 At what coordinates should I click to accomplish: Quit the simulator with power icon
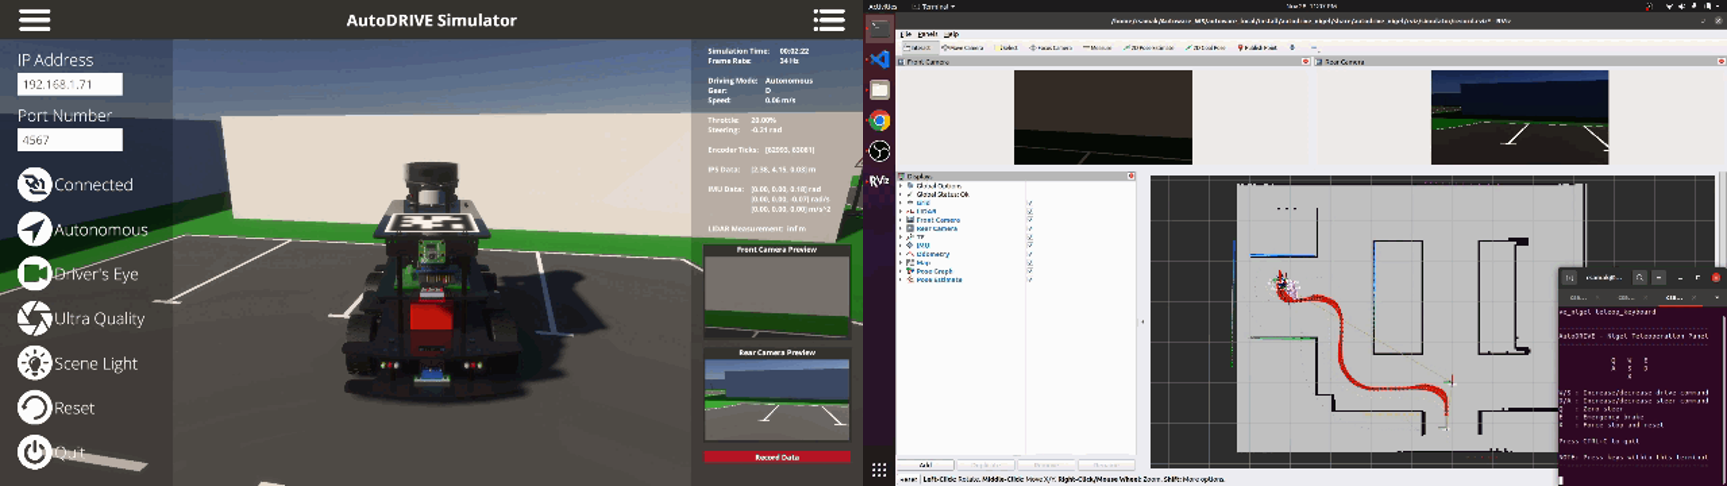pos(34,452)
